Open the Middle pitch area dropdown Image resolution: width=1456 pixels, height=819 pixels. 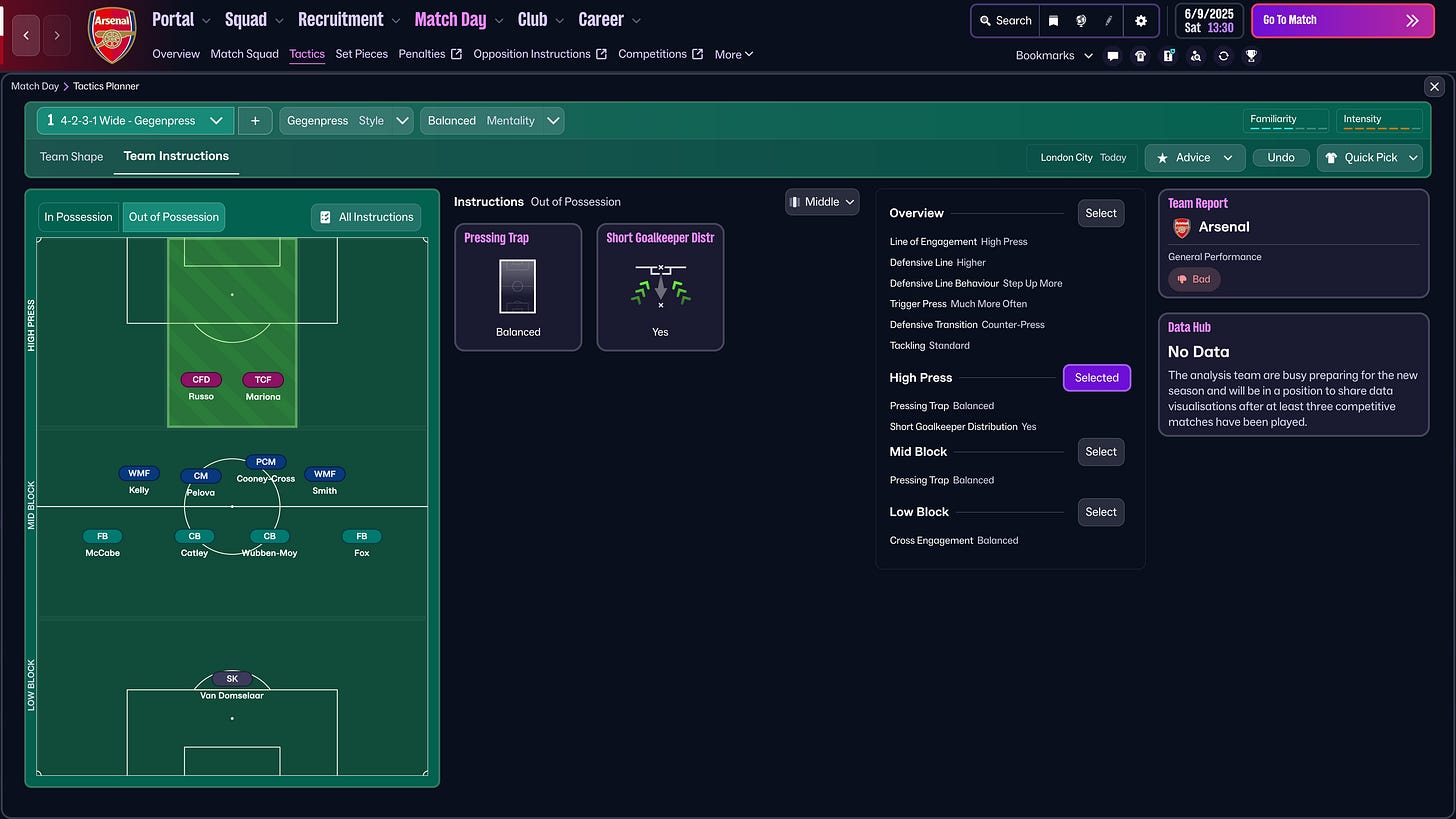tap(822, 202)
